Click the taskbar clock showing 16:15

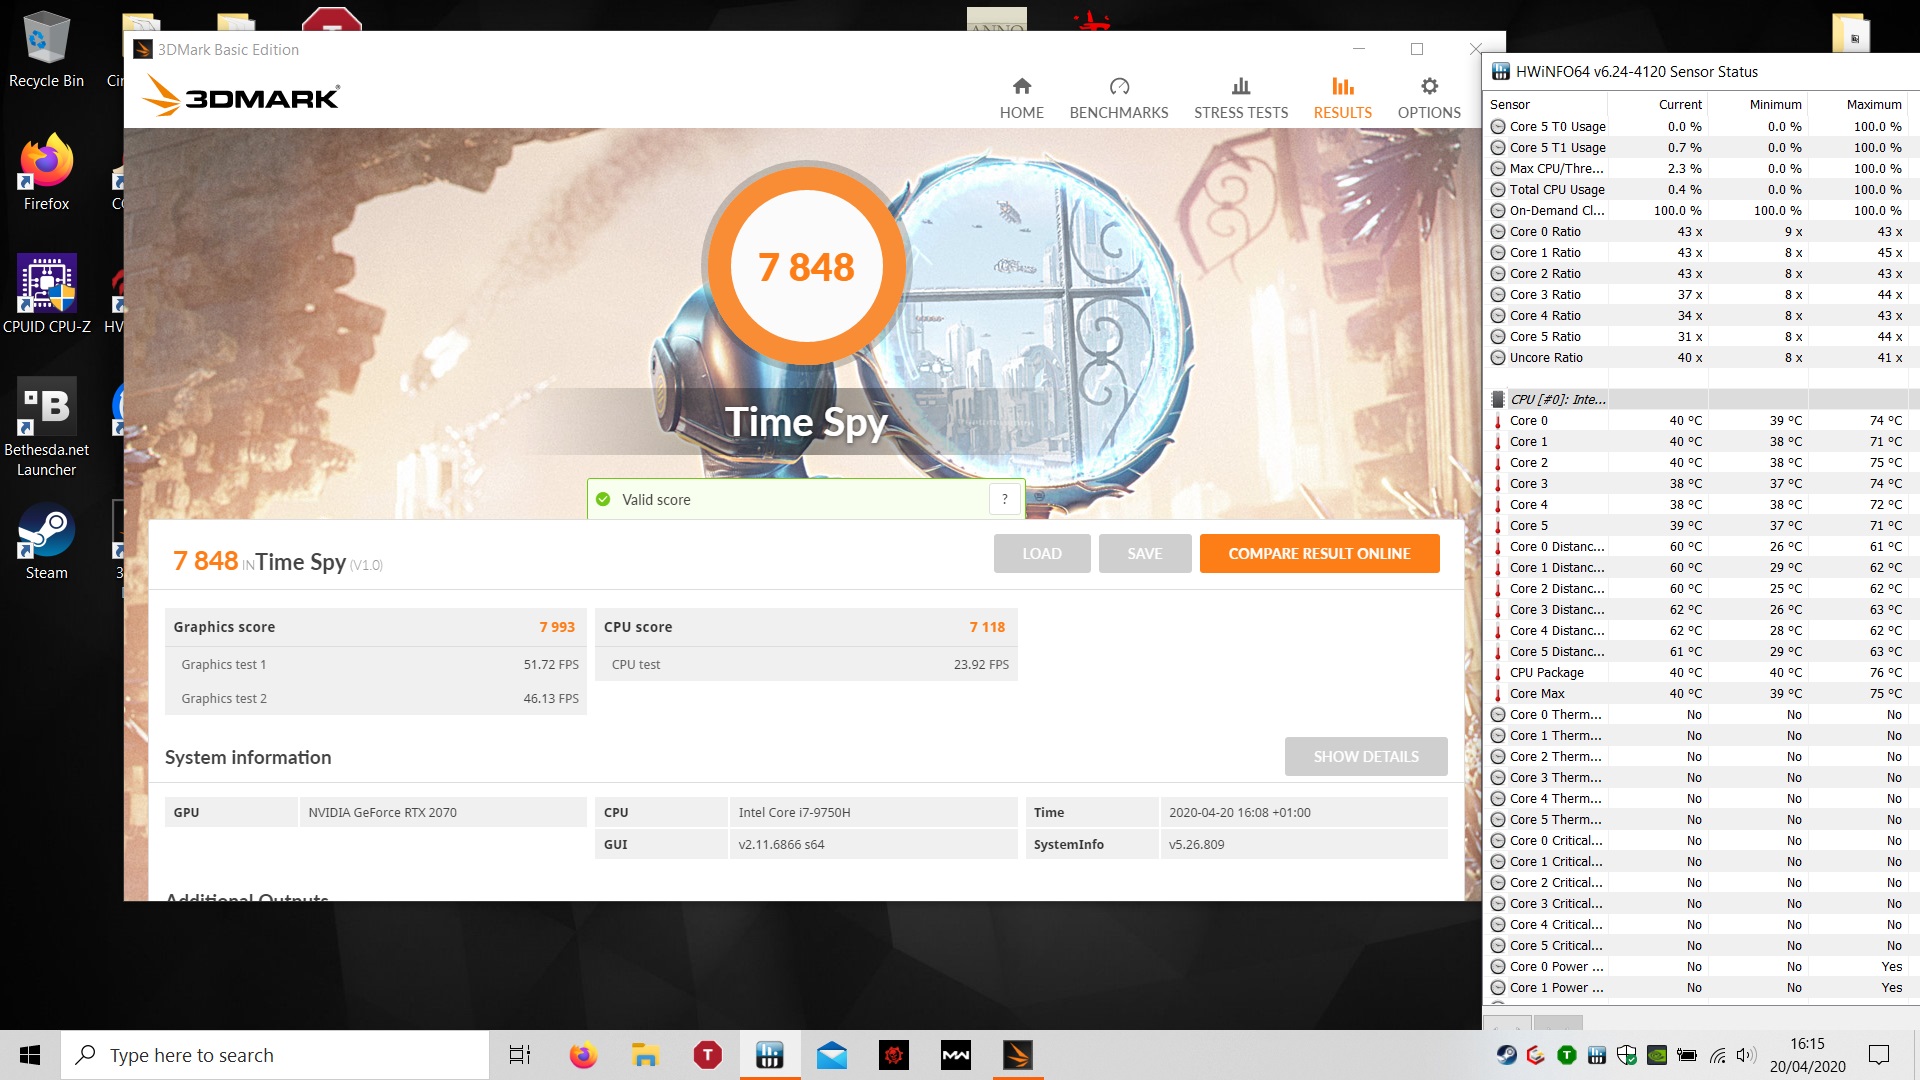coord(1807,1055)
